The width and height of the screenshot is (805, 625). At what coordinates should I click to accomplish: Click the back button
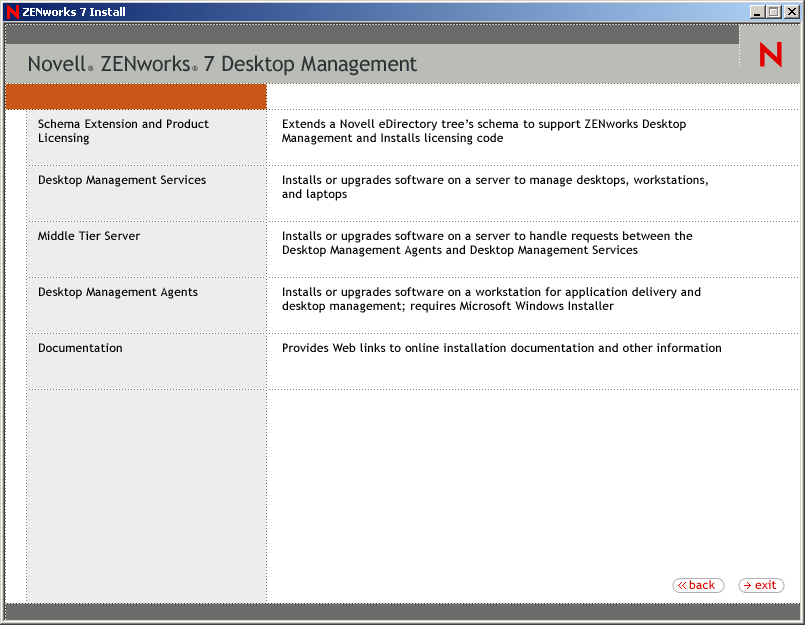click(698, 585)
